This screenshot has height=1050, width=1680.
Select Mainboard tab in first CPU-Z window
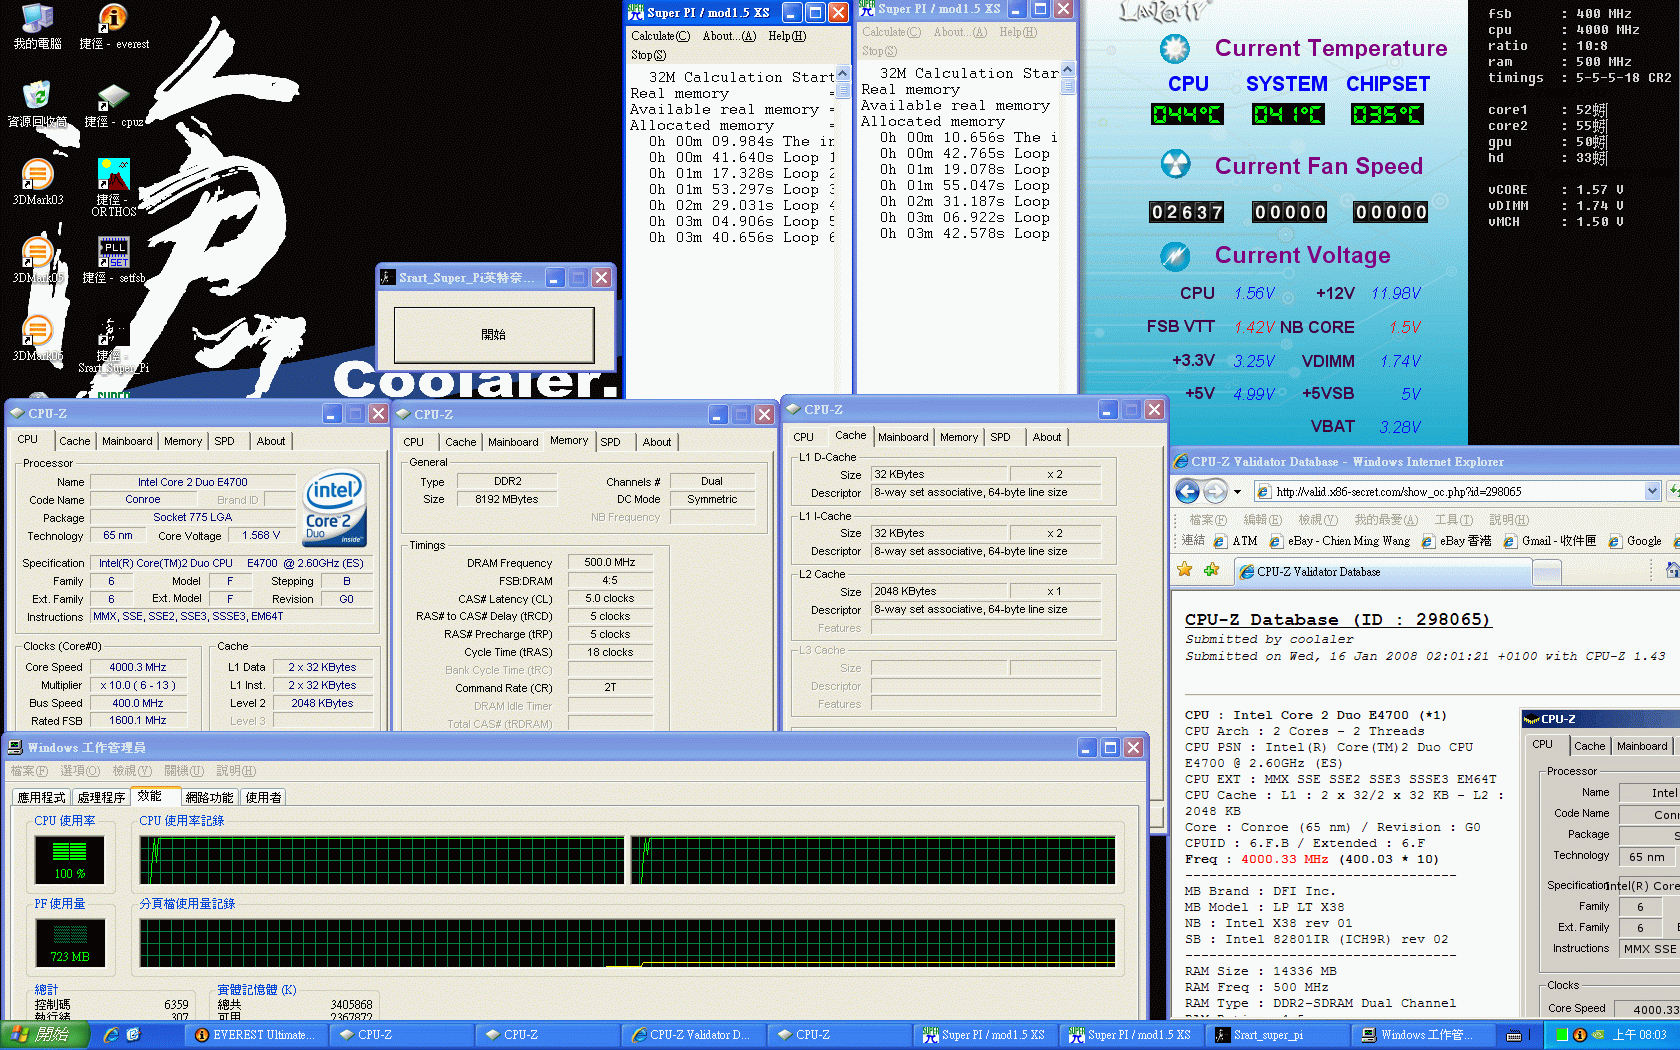tap(127, 441)
